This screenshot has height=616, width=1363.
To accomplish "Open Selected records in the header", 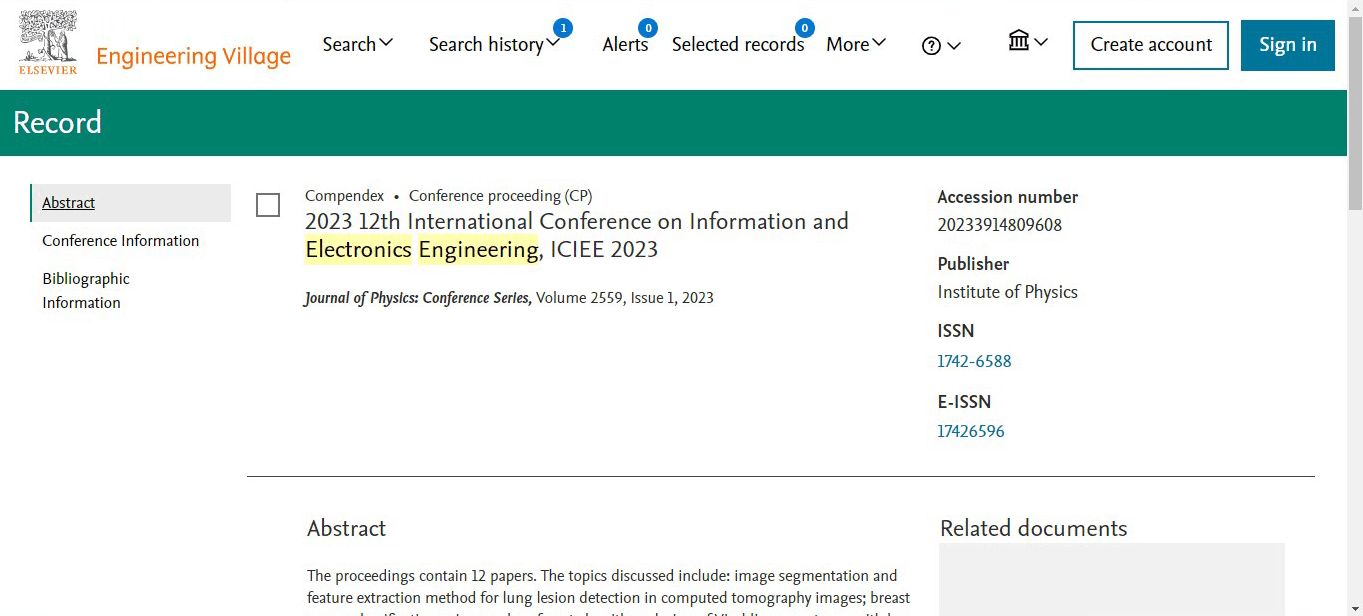I will pos(738,44).
